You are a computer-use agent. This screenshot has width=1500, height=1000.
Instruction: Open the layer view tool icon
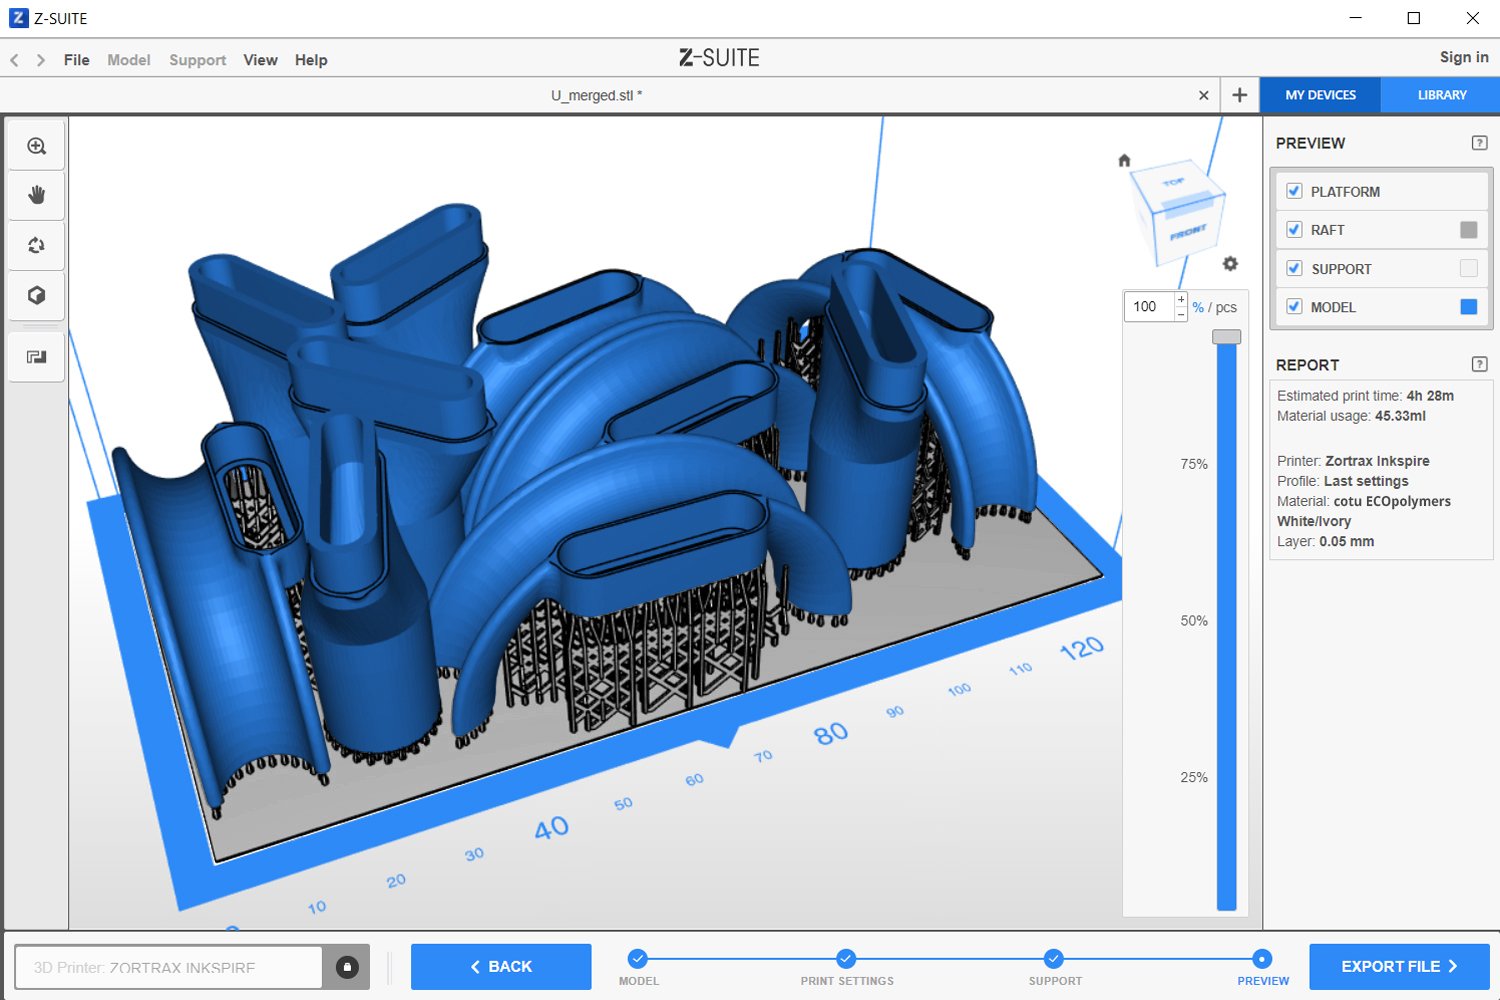[37, 357]
